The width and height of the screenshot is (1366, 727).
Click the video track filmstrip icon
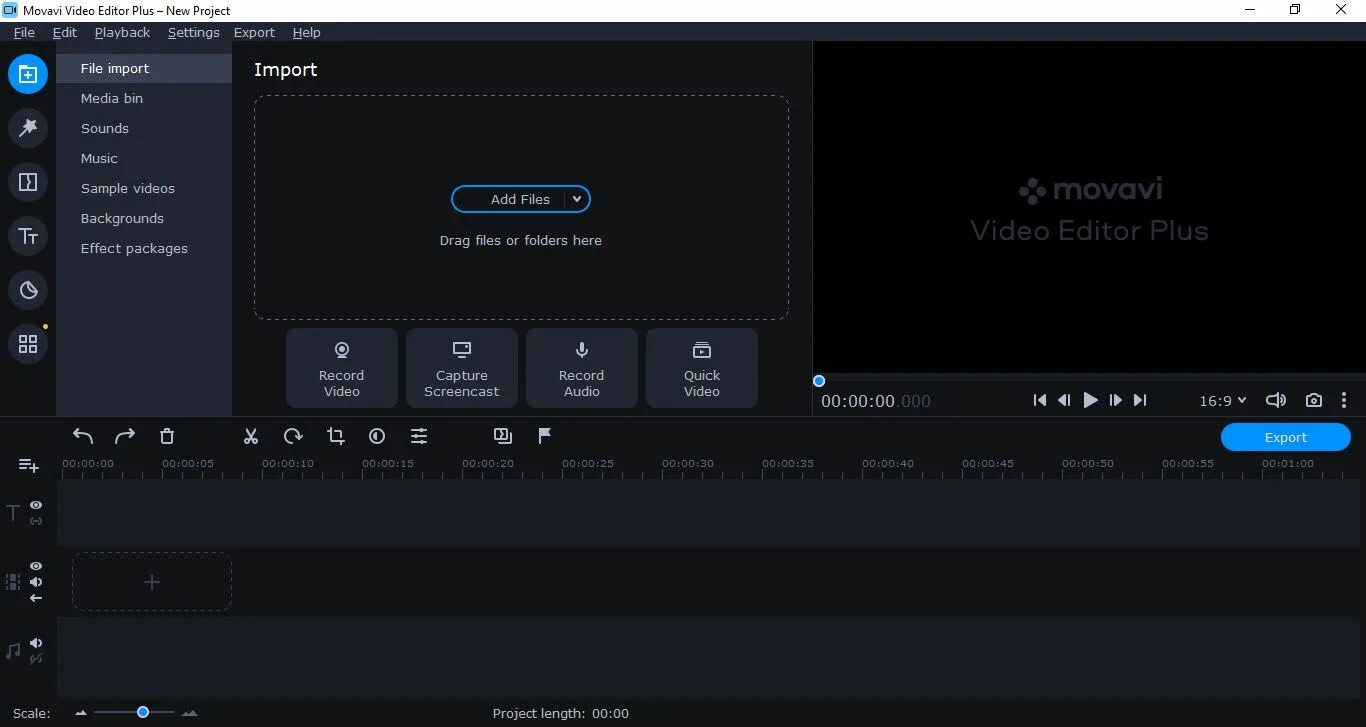13,582
